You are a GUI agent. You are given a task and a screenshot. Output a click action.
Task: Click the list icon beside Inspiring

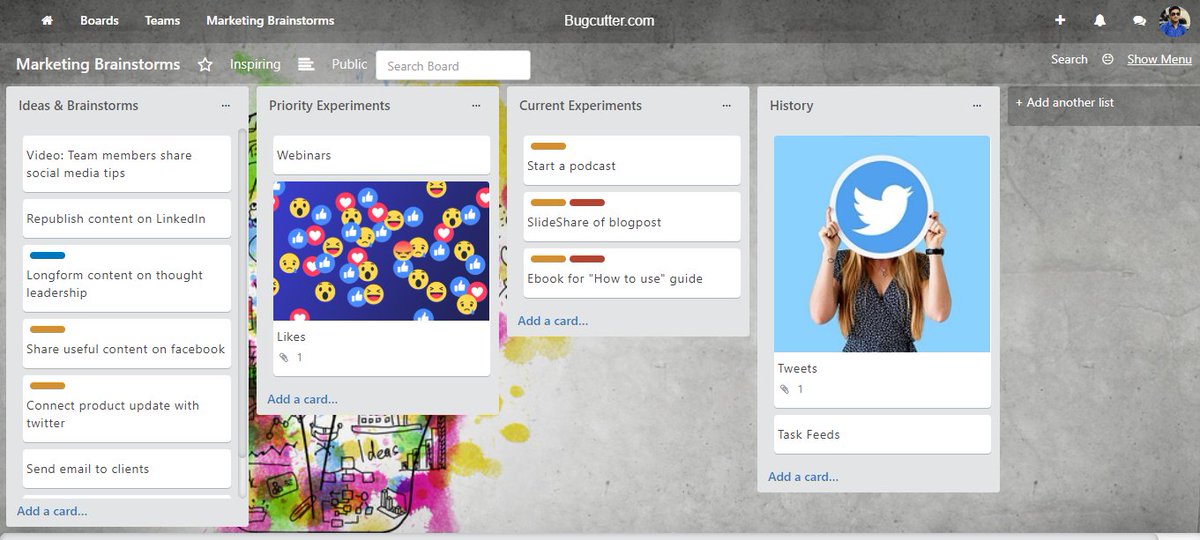coord(306,64)
